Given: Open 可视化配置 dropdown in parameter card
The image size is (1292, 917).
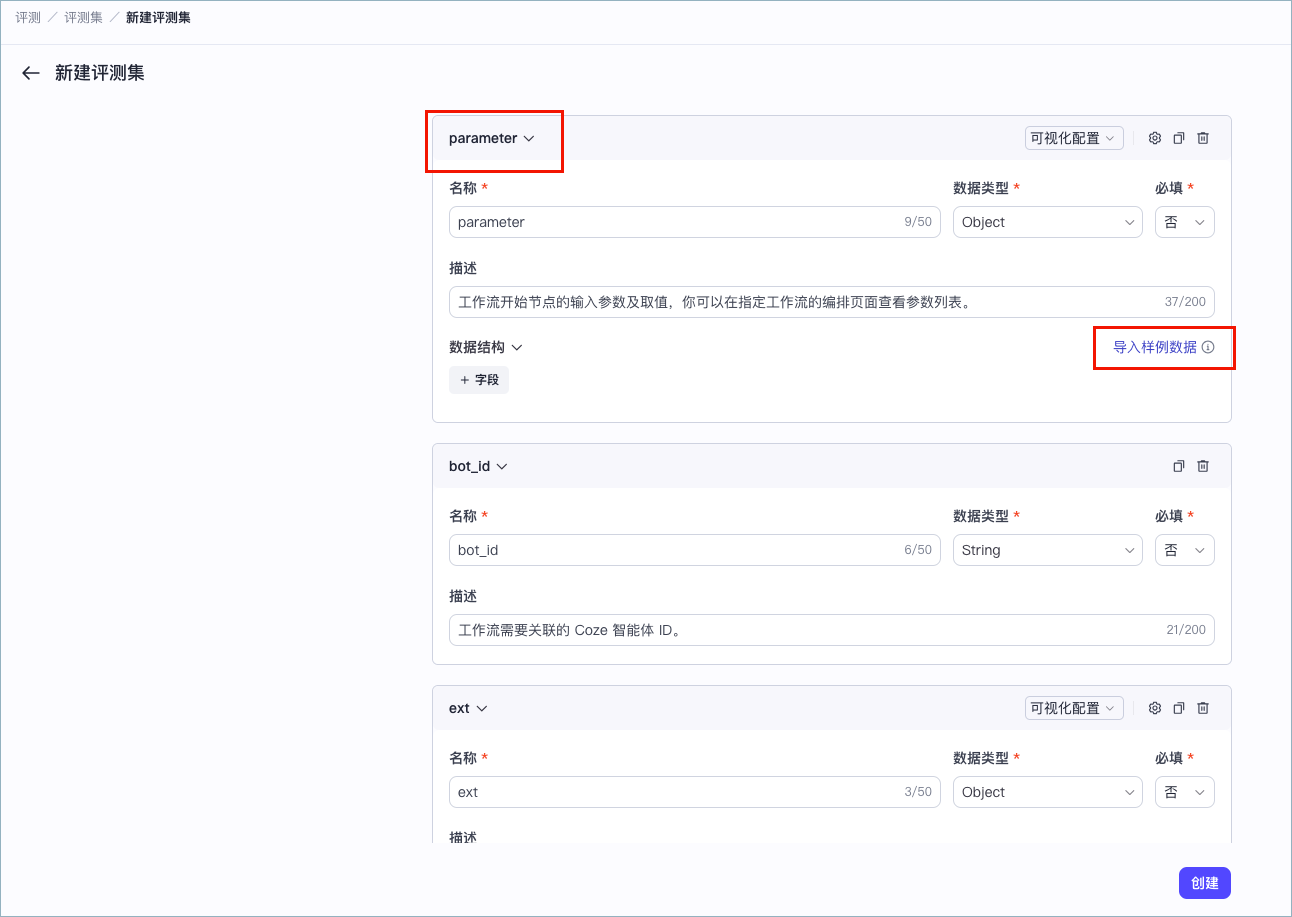Looking at the screenshot, I should click(x=1074, y=138).
